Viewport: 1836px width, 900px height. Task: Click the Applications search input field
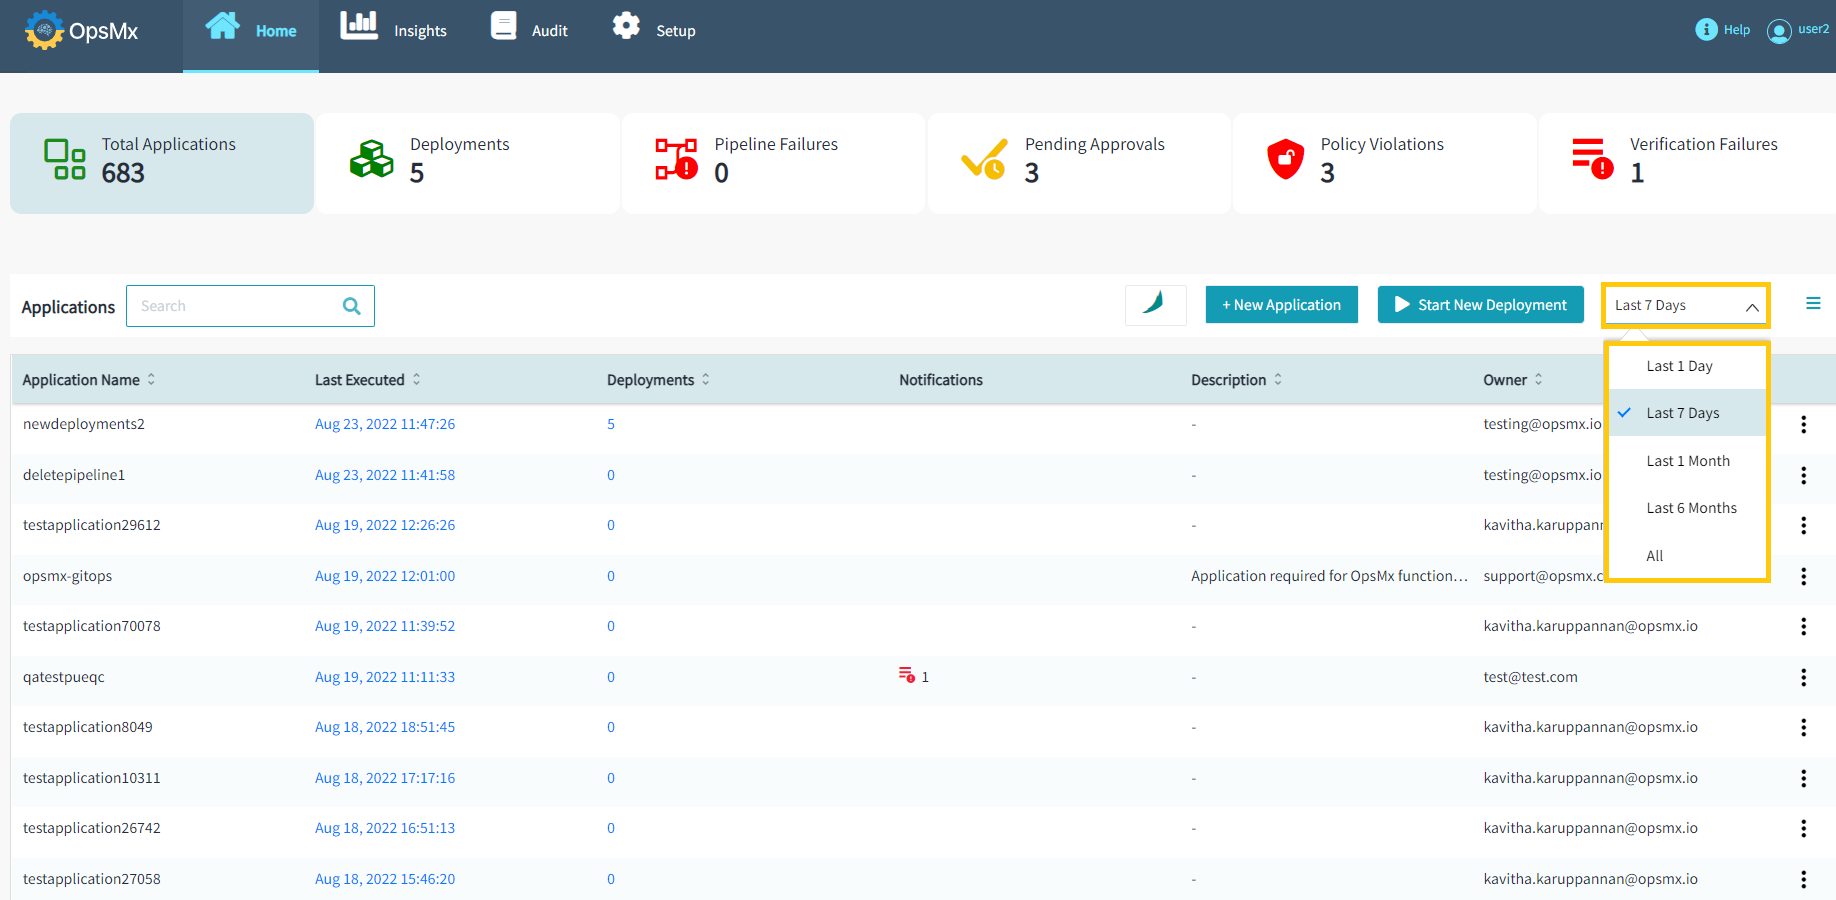point(236,306)
